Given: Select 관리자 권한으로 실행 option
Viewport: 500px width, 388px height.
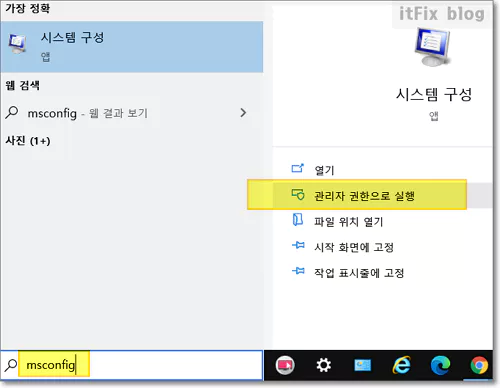Looking at the screenshot, I should tap(382, 195).
